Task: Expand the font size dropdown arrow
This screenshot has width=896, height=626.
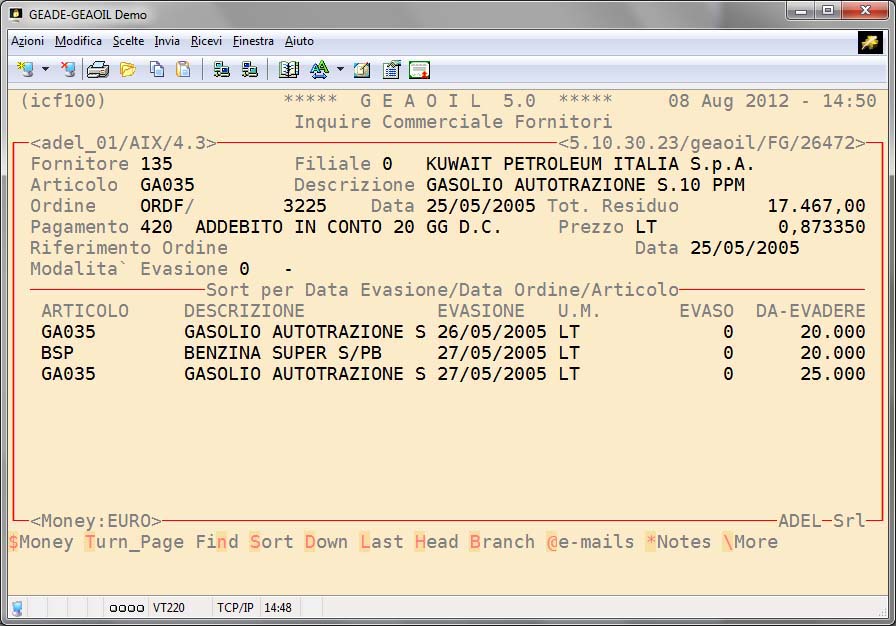Action: [x=340, y=69]
